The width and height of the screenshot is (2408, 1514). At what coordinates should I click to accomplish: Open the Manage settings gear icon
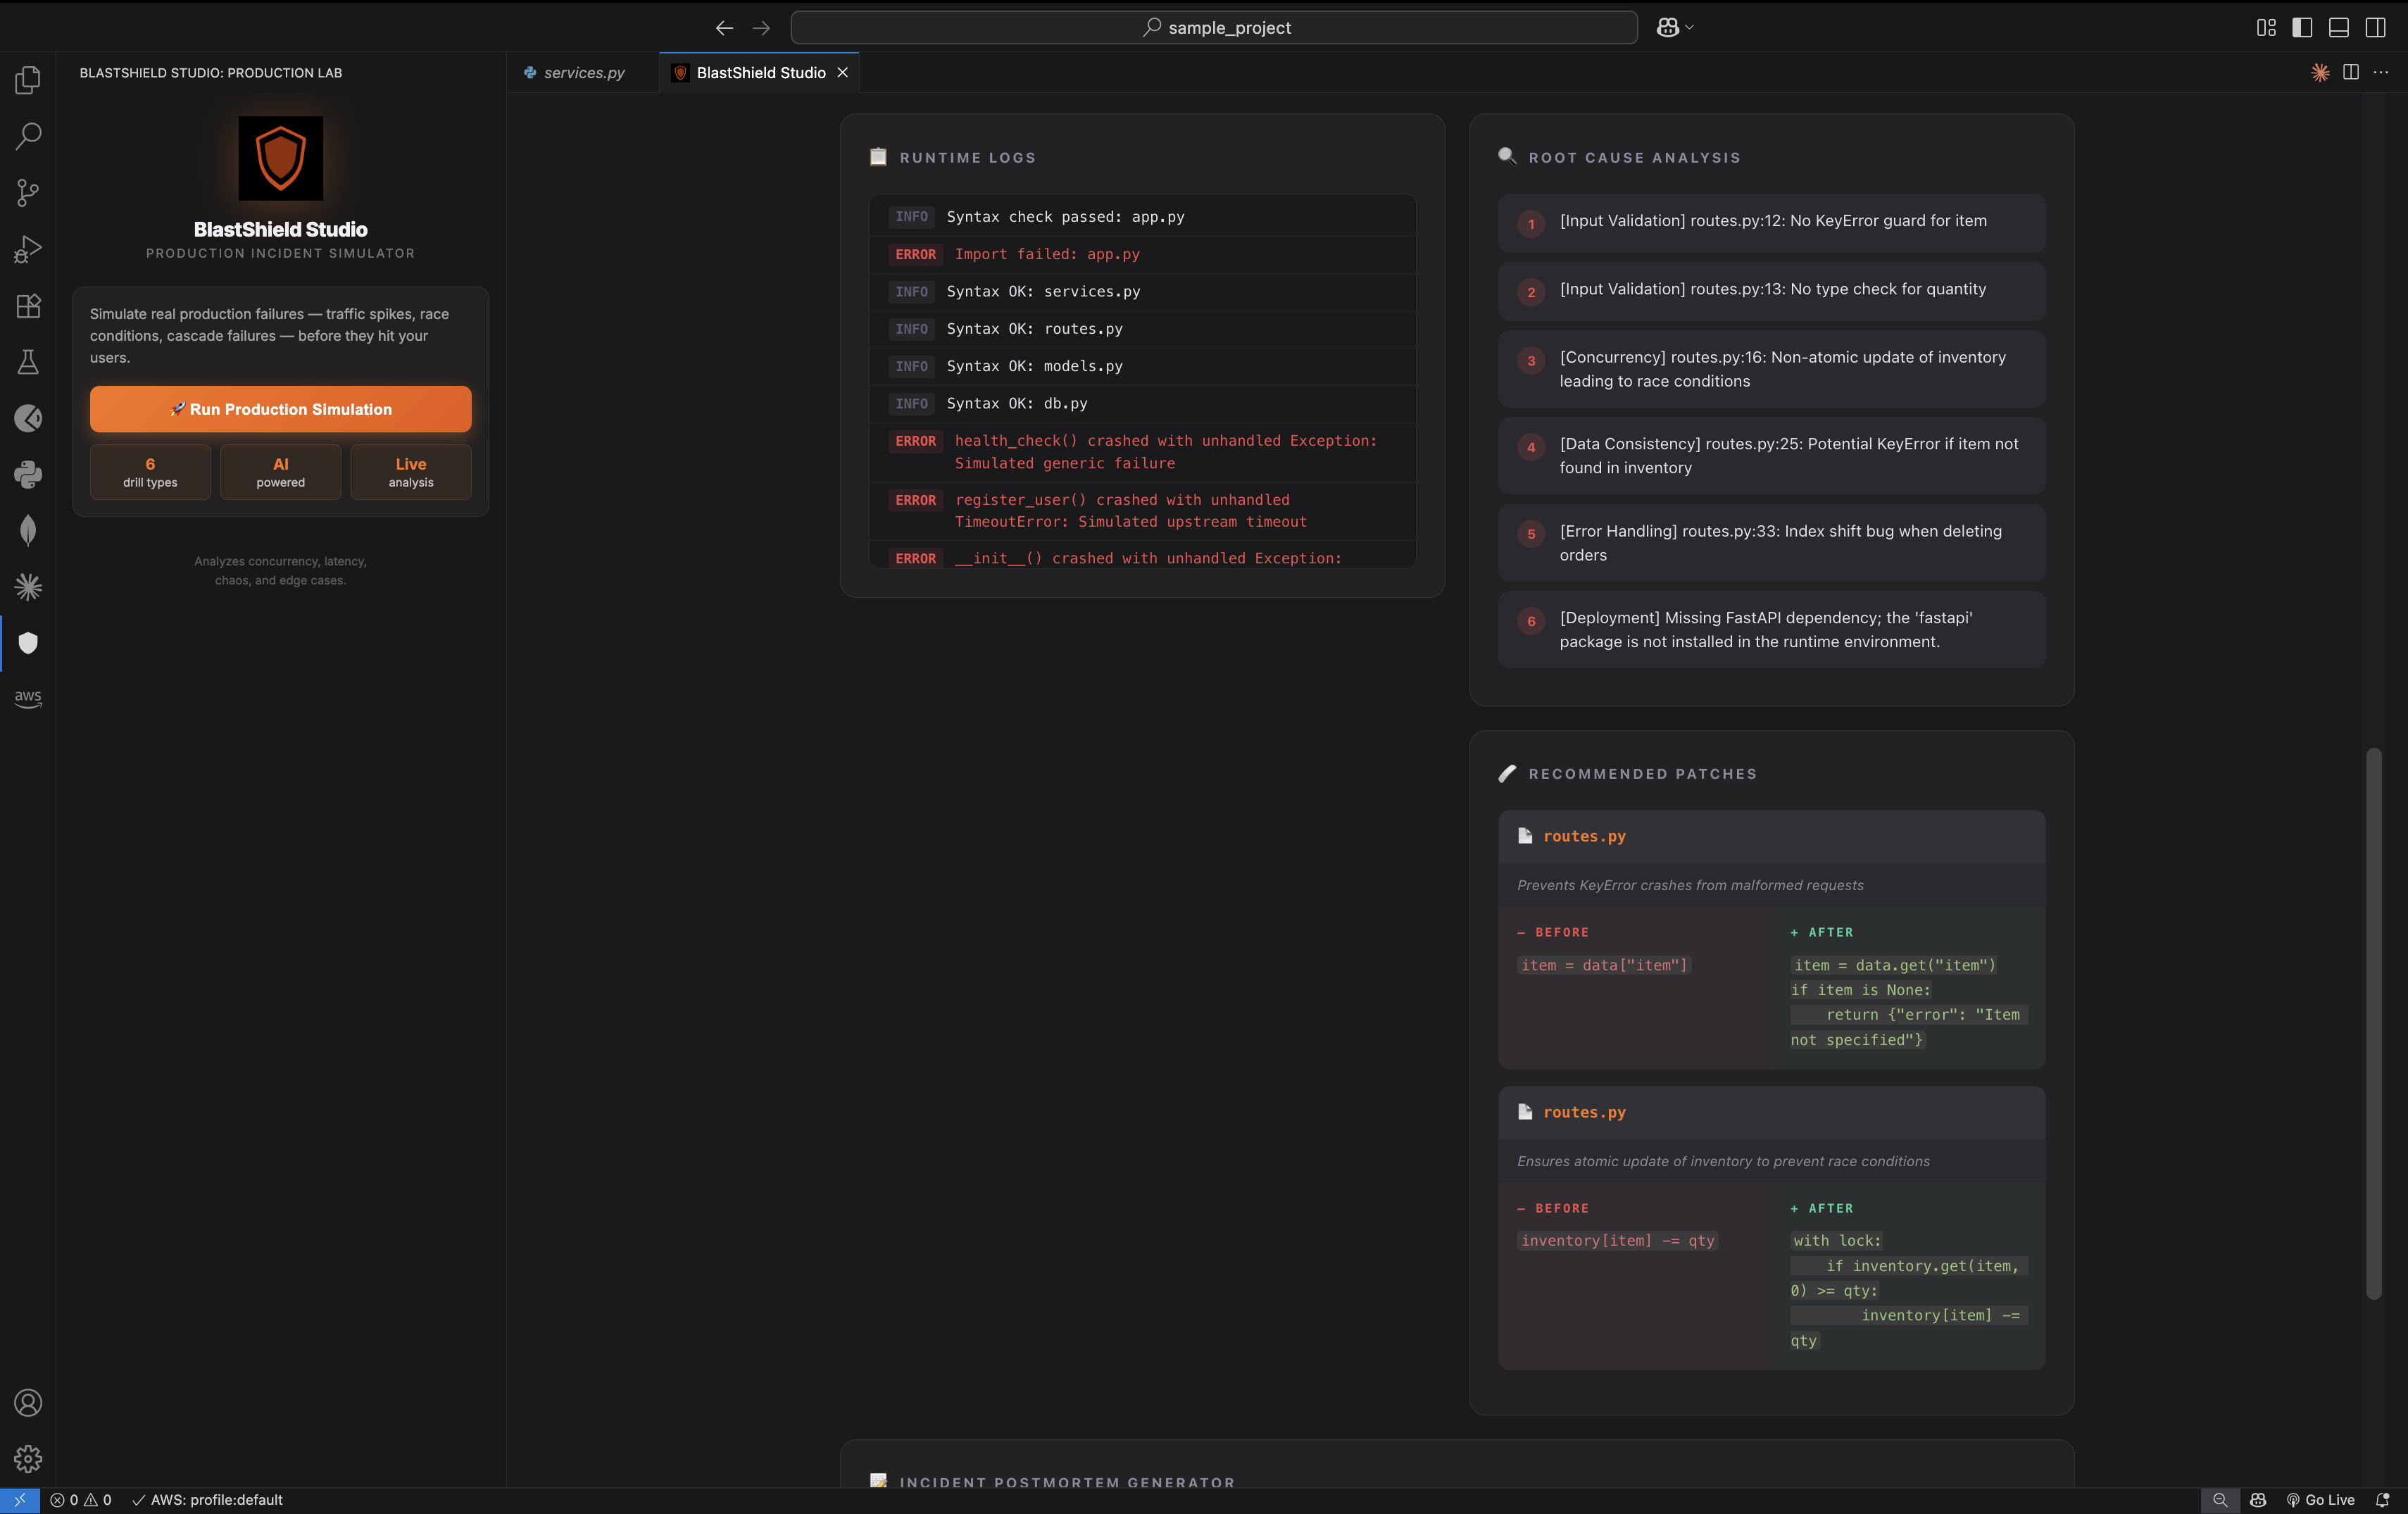(x=28, y=1459)
